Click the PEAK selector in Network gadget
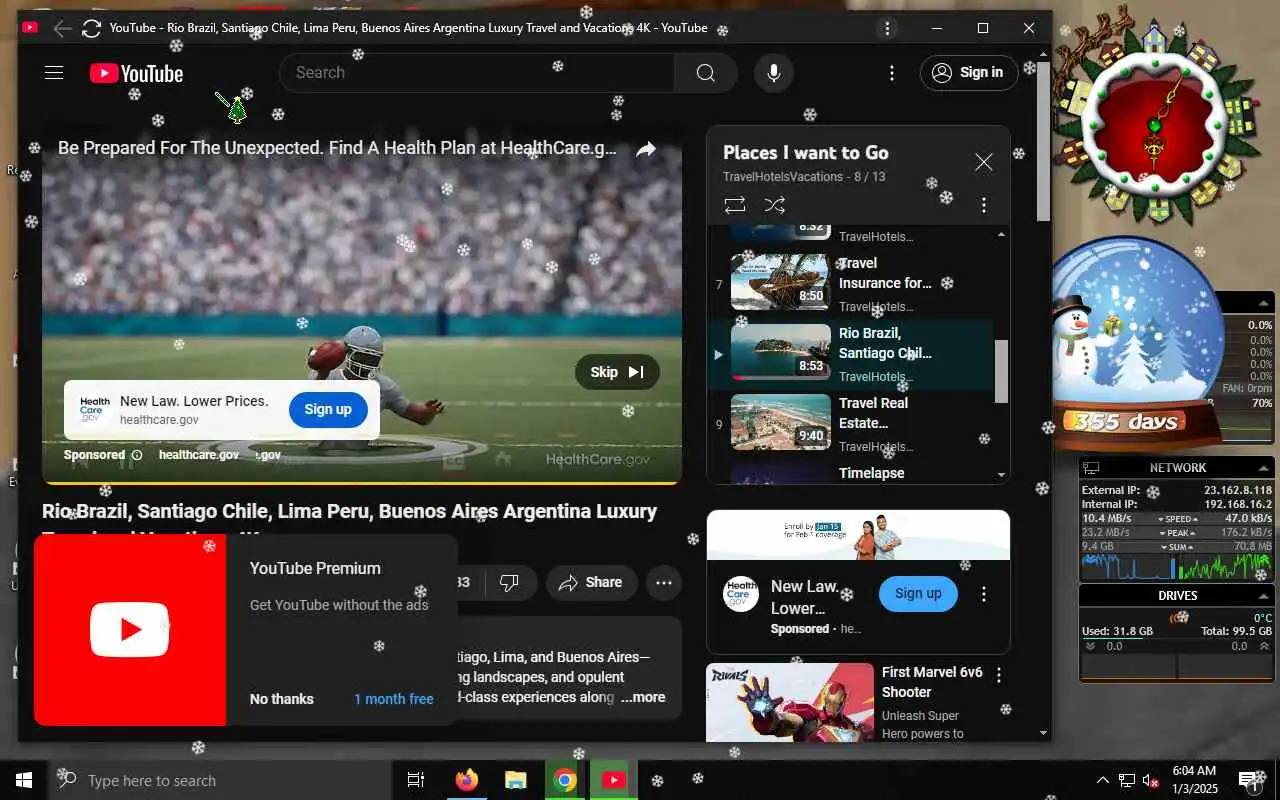The image size is (1280, 800). click(1178, 533)
